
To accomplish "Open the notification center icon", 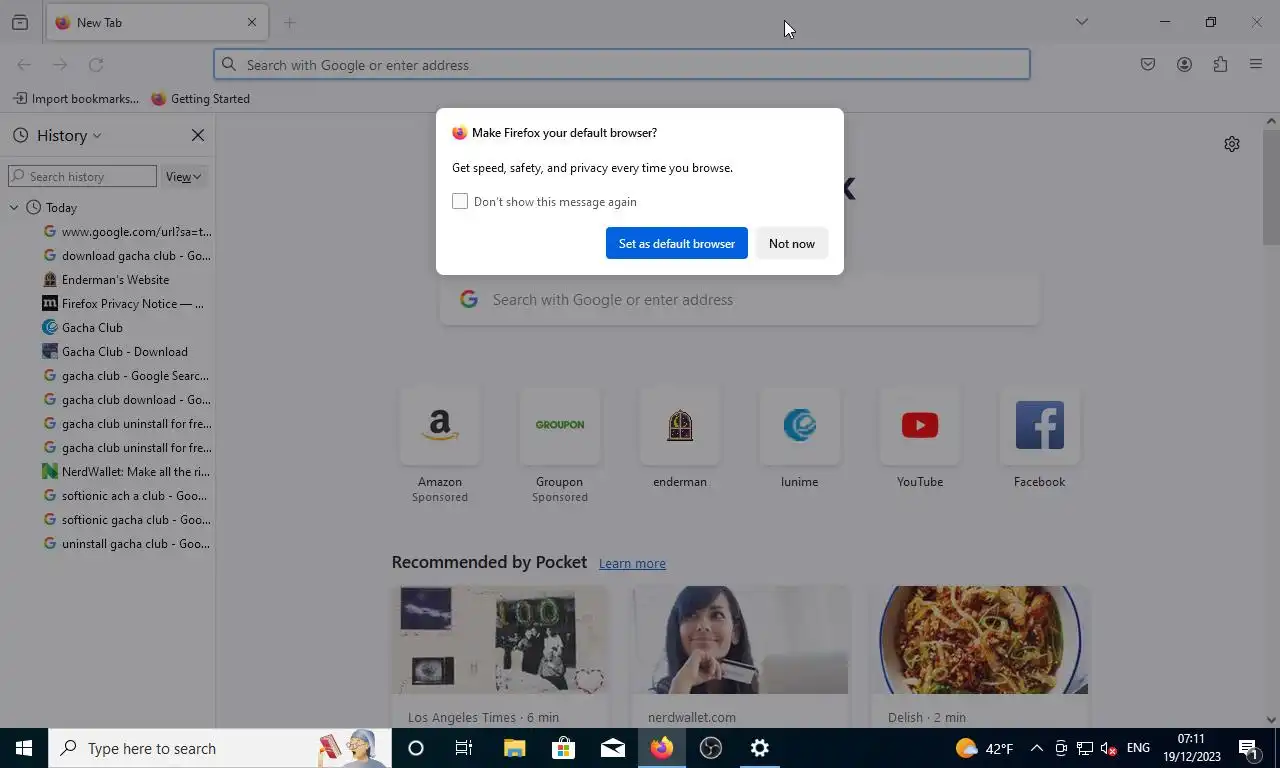I will (x=1248, y=748).
